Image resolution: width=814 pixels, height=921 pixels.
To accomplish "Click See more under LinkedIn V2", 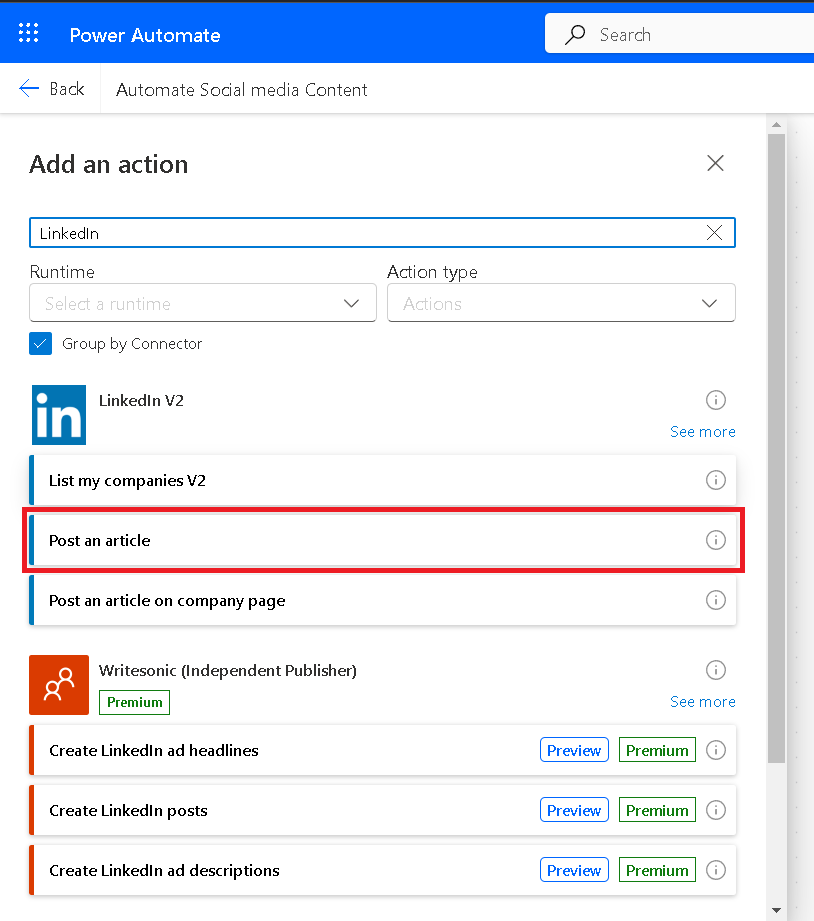I will (x=702, y=432).
